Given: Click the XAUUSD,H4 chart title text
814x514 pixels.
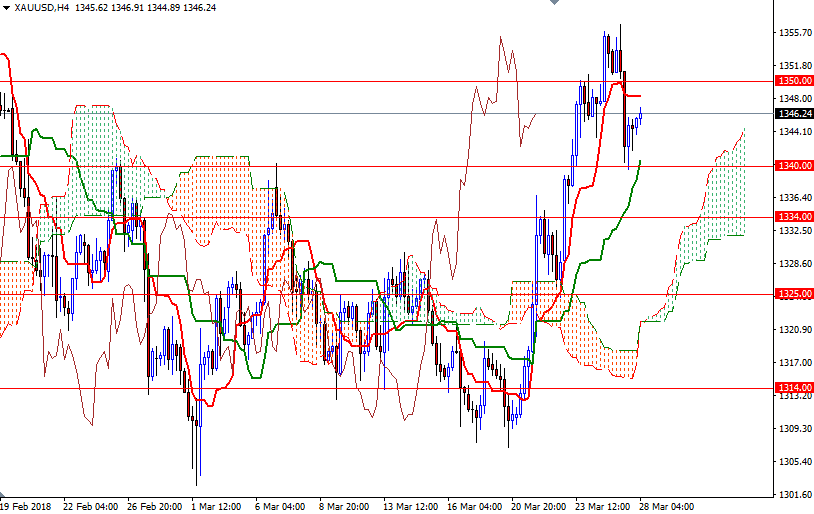Looking at the screenshot, I should tap(42, 8).
